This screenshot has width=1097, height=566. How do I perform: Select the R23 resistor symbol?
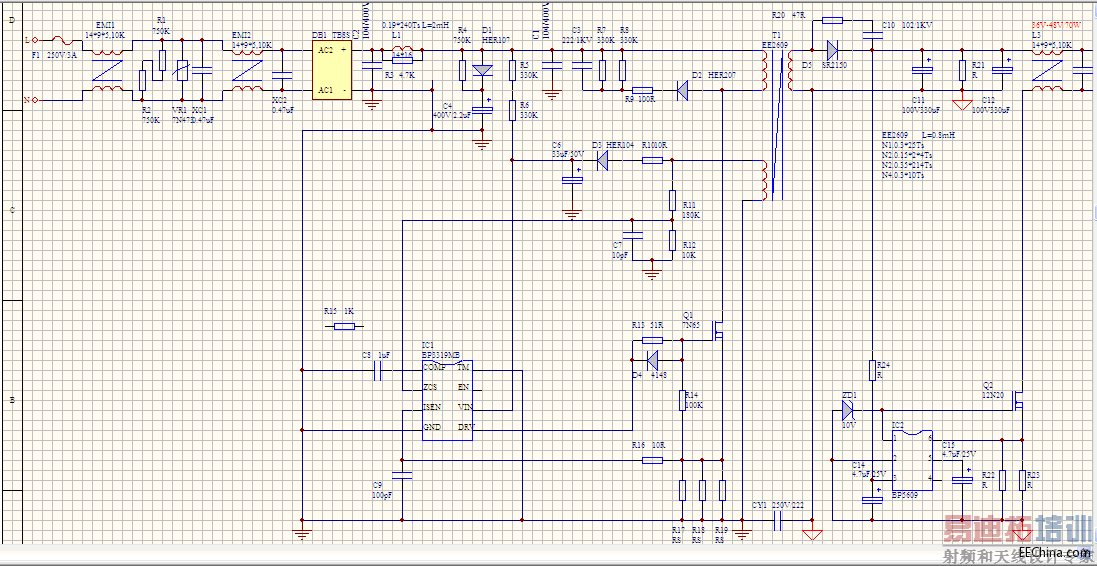(1023, 480)
